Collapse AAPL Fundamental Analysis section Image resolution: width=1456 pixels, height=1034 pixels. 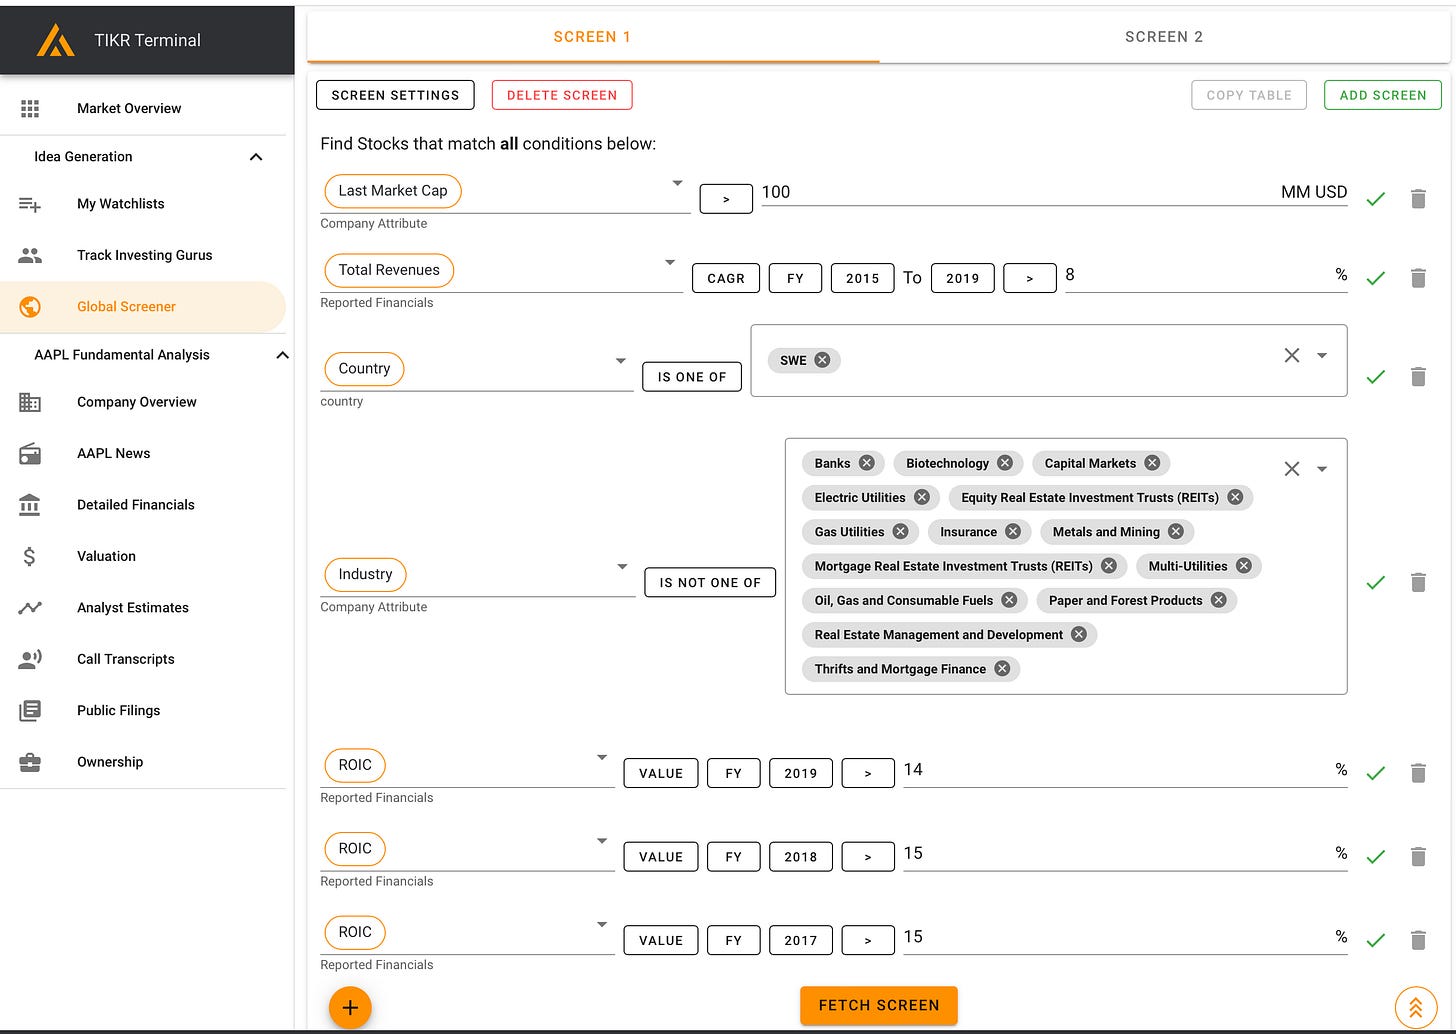pos(282,355)
